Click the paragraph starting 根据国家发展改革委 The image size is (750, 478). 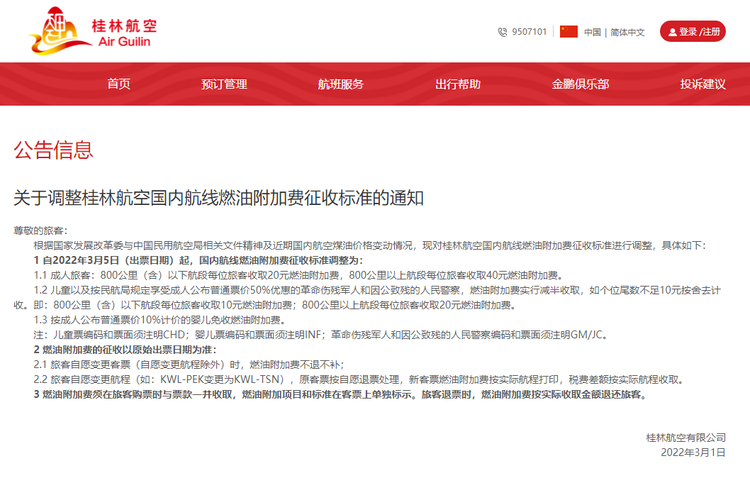(370, 245)
